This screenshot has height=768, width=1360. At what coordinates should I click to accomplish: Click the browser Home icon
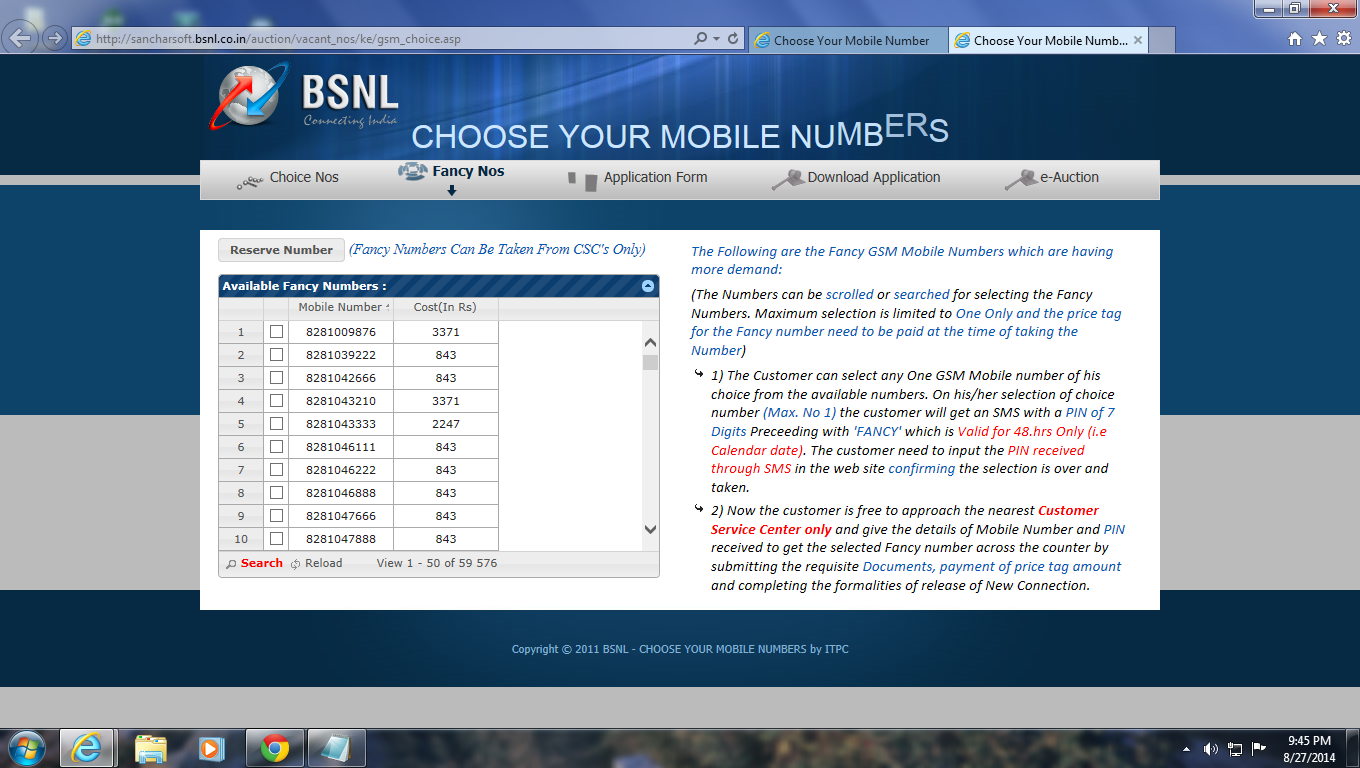1295,39
